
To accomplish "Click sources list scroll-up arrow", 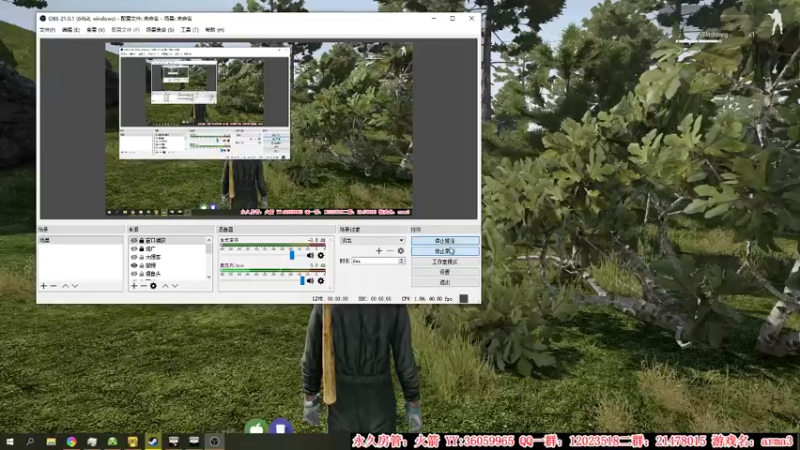I will (209, 240).
